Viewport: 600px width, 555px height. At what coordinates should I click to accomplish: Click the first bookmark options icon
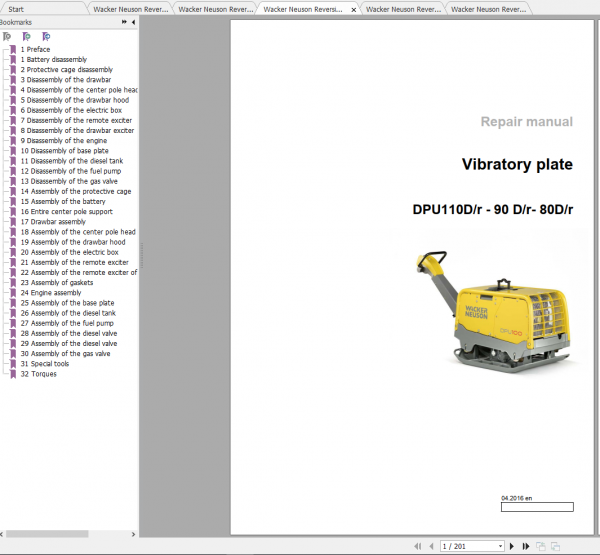(7, 36)
